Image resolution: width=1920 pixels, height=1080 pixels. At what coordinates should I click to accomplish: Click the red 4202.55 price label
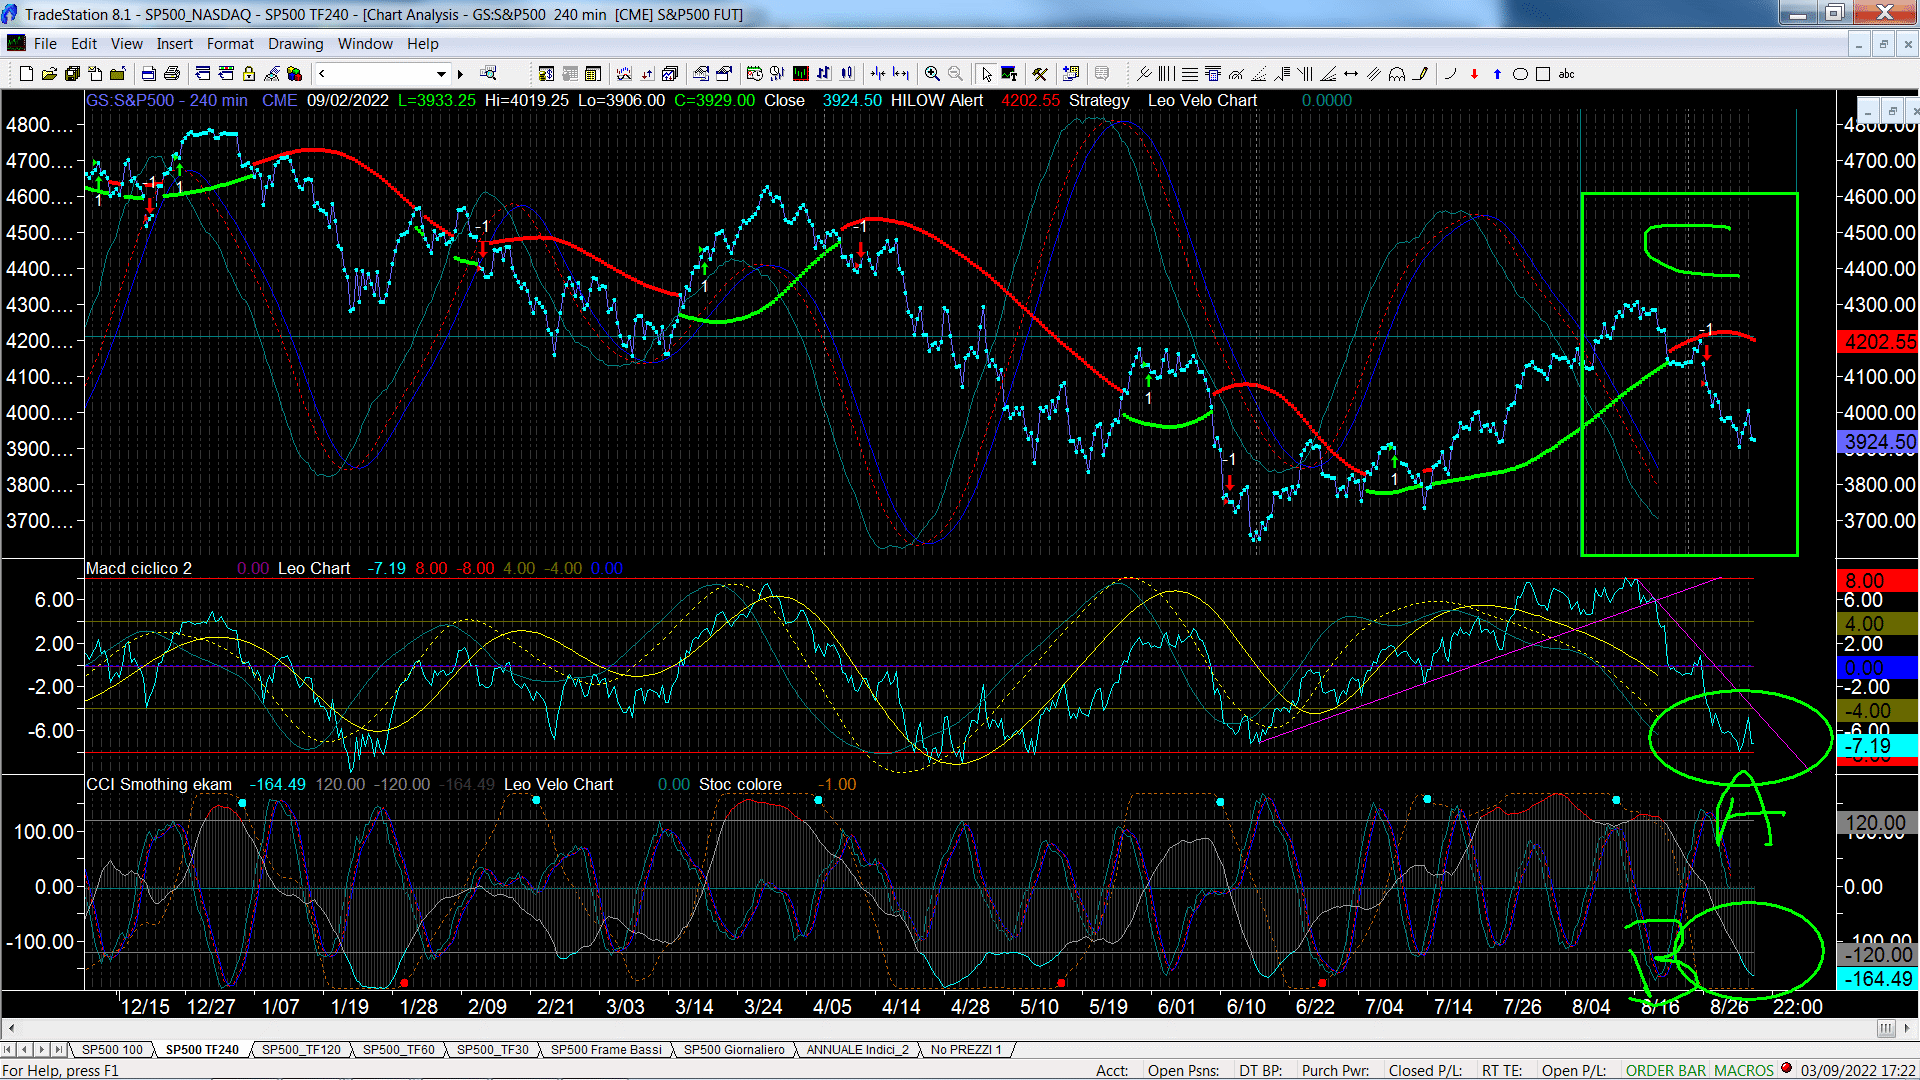coord(1878,342)
